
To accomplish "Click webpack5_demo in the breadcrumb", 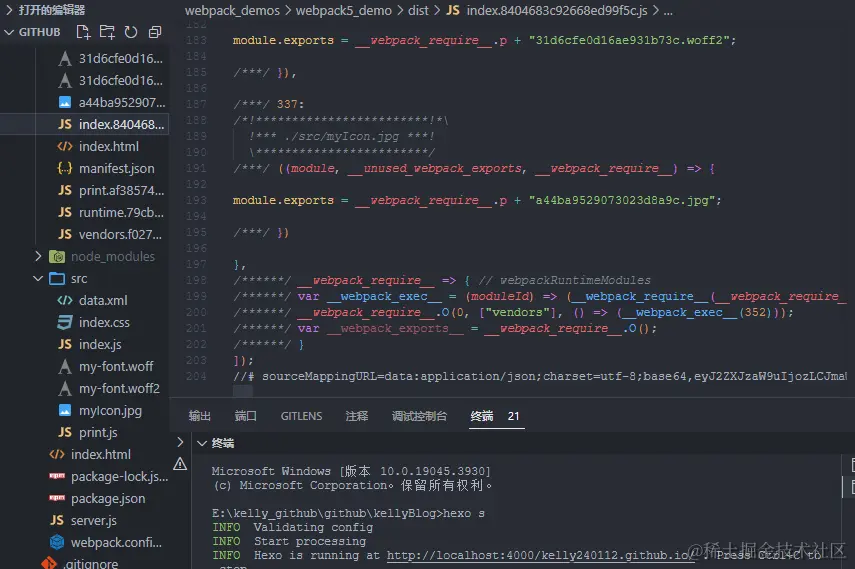I will click(344, 10).
